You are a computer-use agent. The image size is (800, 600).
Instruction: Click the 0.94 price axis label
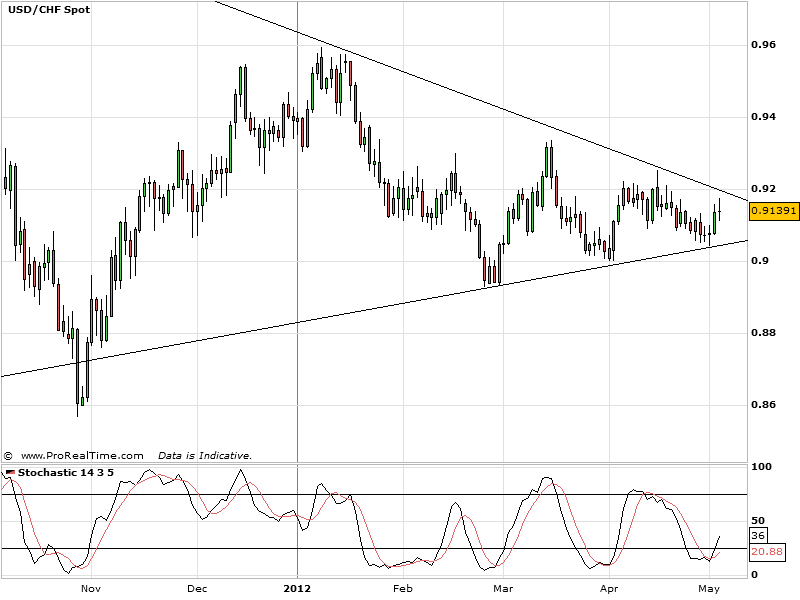[x=763, y=117]
